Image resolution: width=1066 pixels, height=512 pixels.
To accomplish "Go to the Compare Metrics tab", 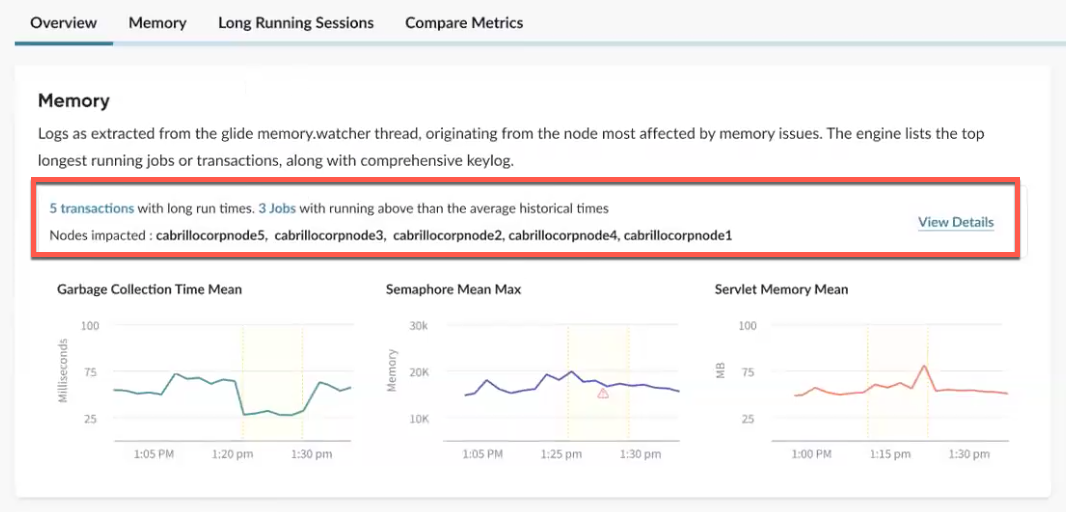I will [x=464, y=22].
